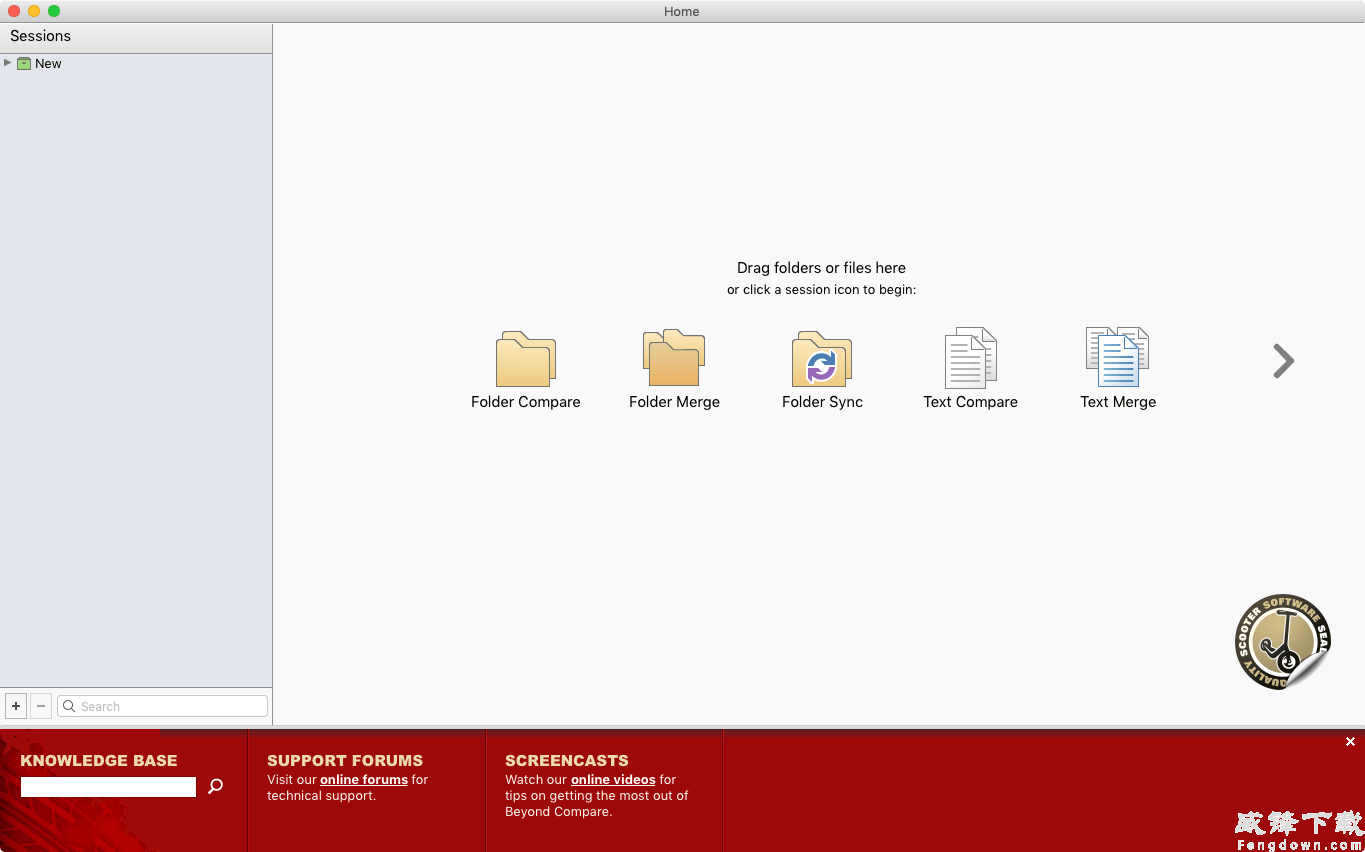
Task: Add a session with the plus button
Action: (16, 706)
